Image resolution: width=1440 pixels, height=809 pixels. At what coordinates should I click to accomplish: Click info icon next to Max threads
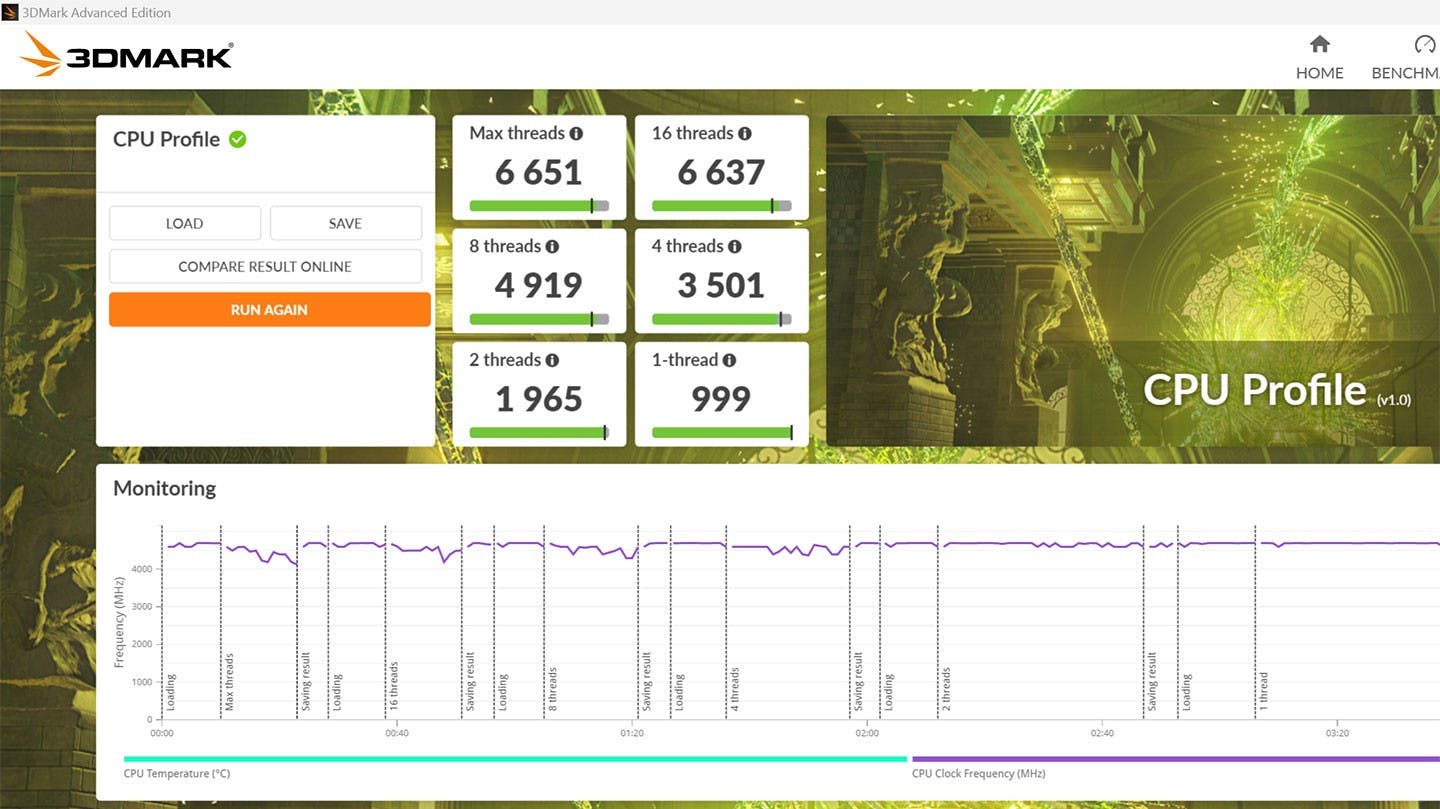click(x=576, y=133)
